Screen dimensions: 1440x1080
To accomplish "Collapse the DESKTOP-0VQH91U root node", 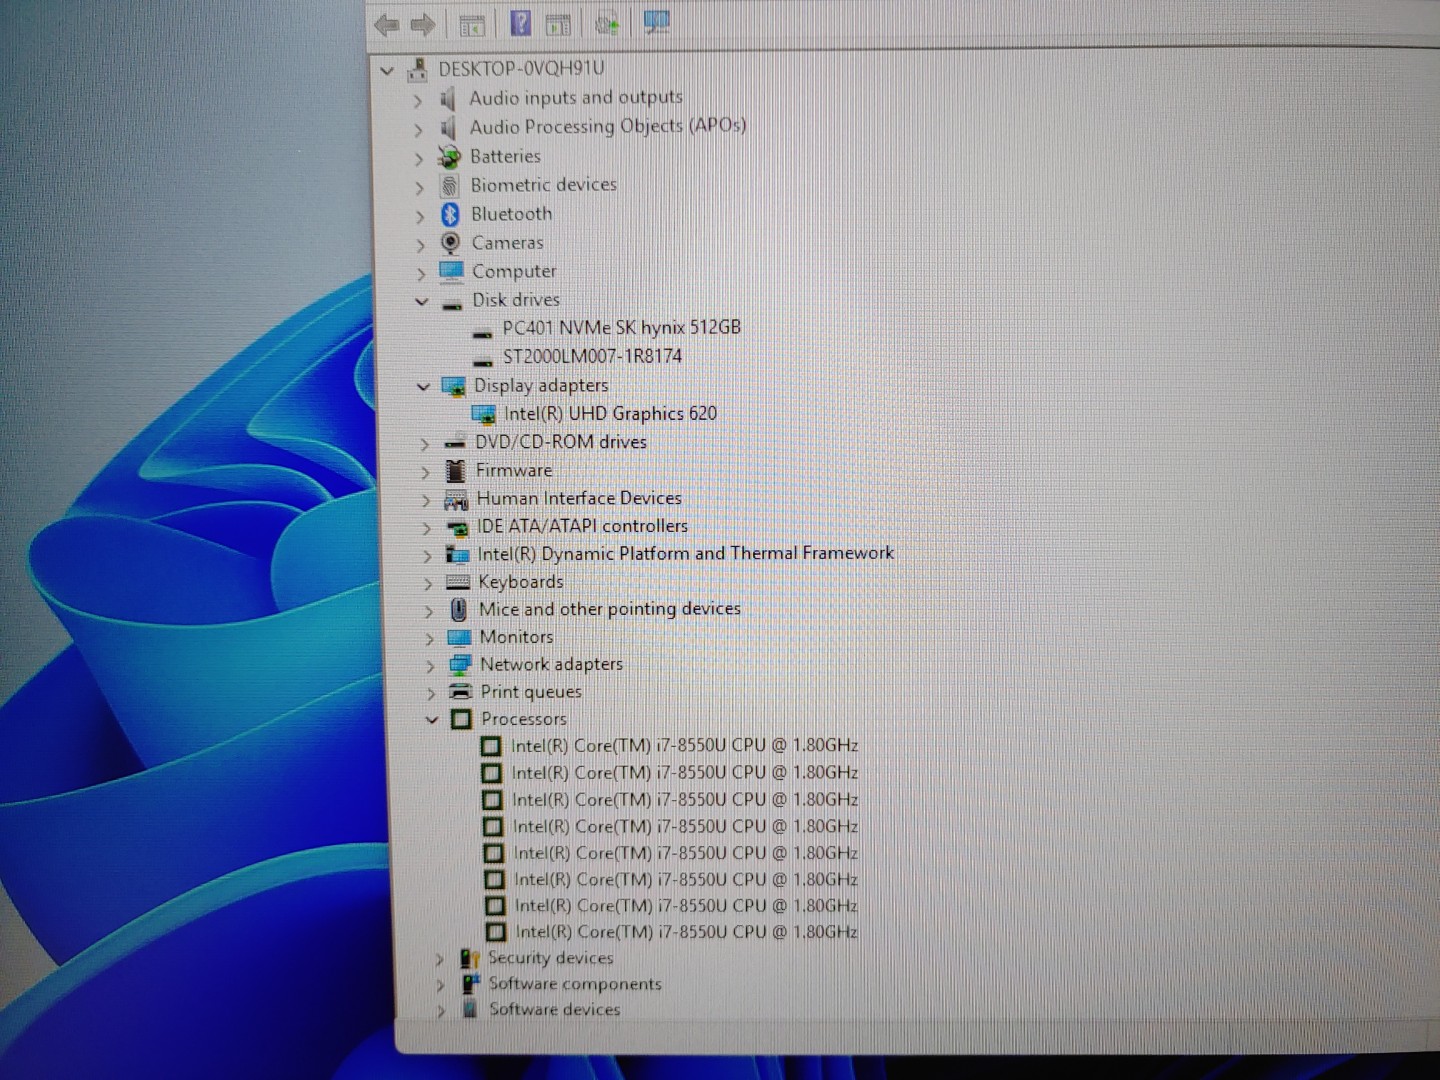I will [x=387, y=71].
